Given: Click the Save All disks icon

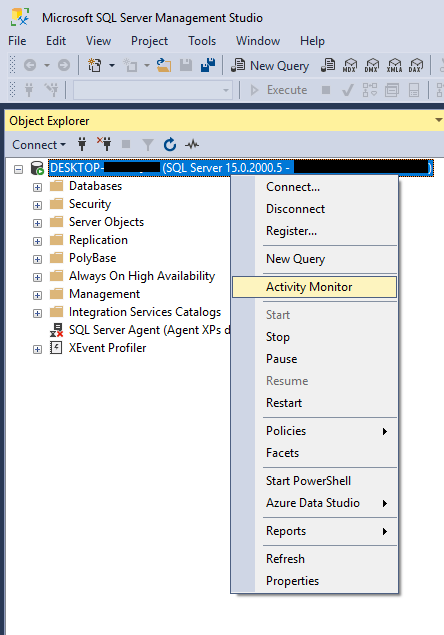Looking at the screenshot, I should tap(208, 65).
